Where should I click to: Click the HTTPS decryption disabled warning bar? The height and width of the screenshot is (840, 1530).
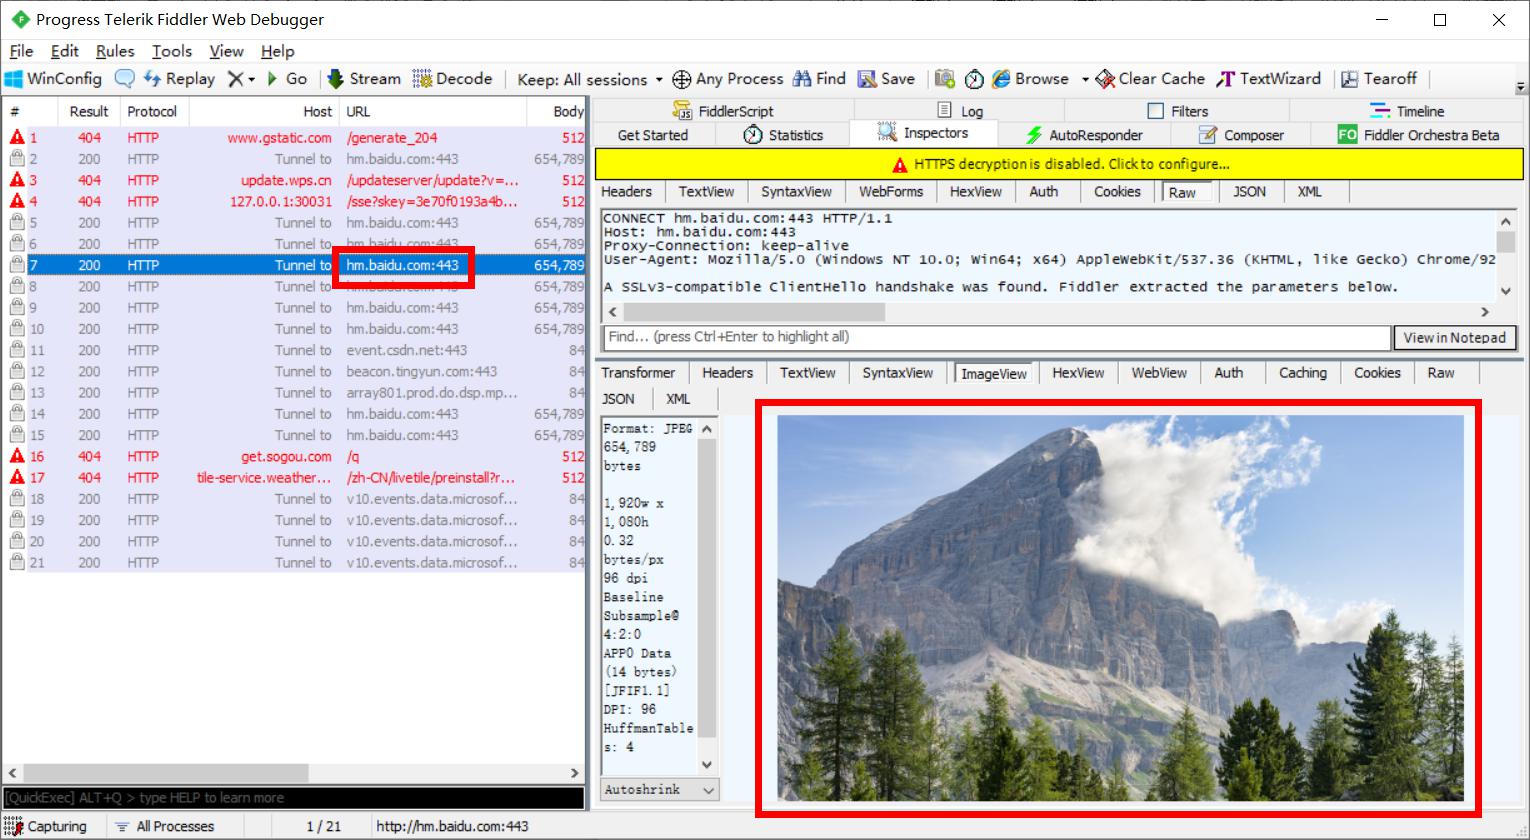1059,164
